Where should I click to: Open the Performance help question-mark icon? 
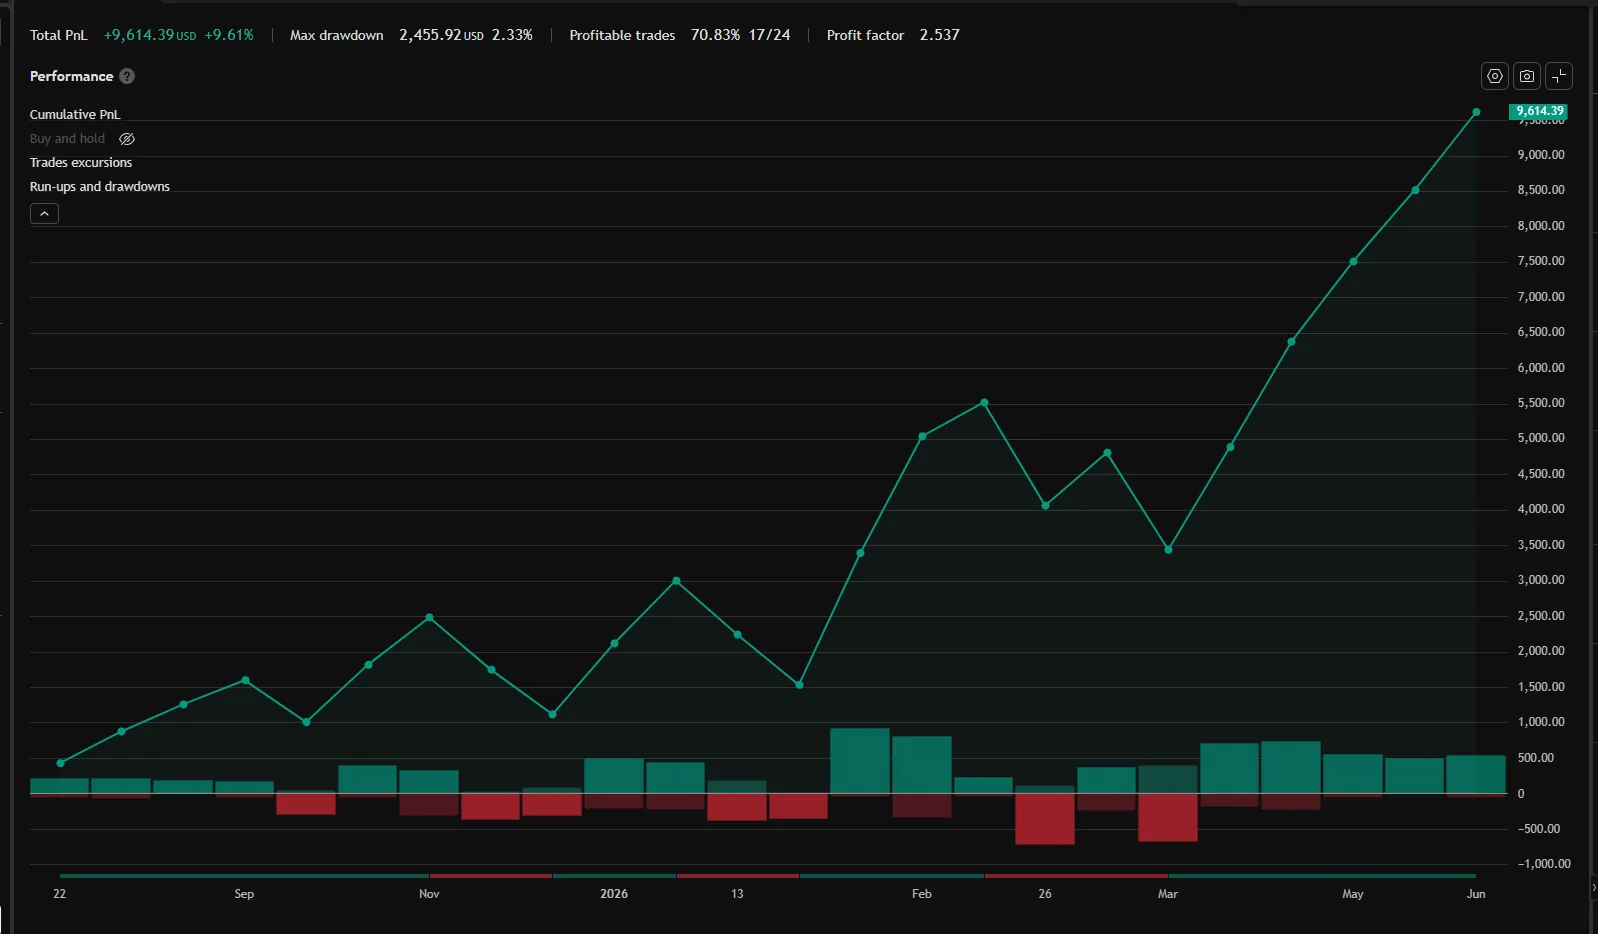(x=127, y=76)
